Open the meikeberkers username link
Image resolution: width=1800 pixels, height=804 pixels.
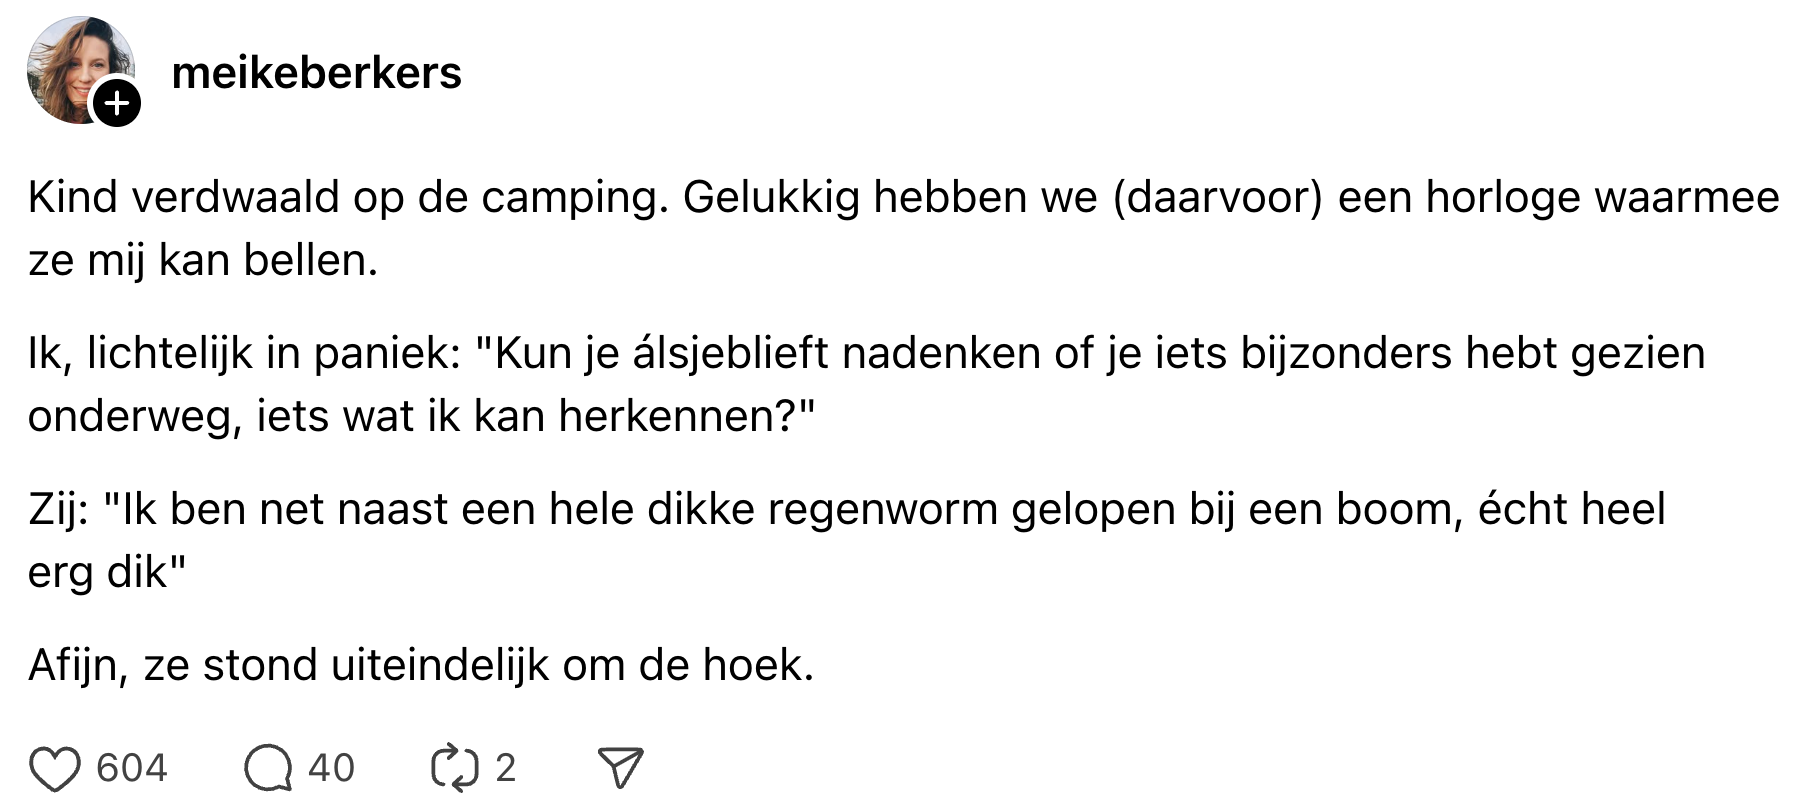point(316,73)
